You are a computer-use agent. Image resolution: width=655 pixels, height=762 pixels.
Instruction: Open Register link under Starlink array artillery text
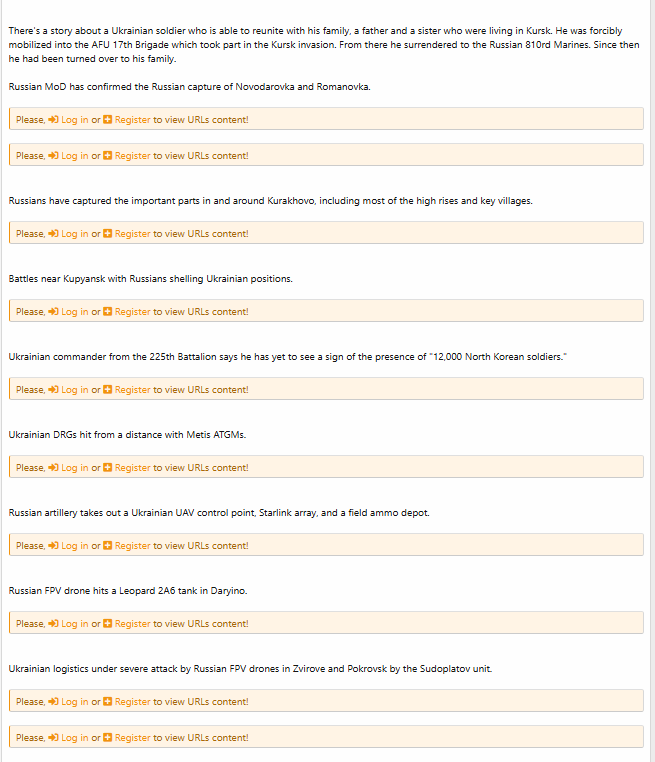tap(132, 546)
